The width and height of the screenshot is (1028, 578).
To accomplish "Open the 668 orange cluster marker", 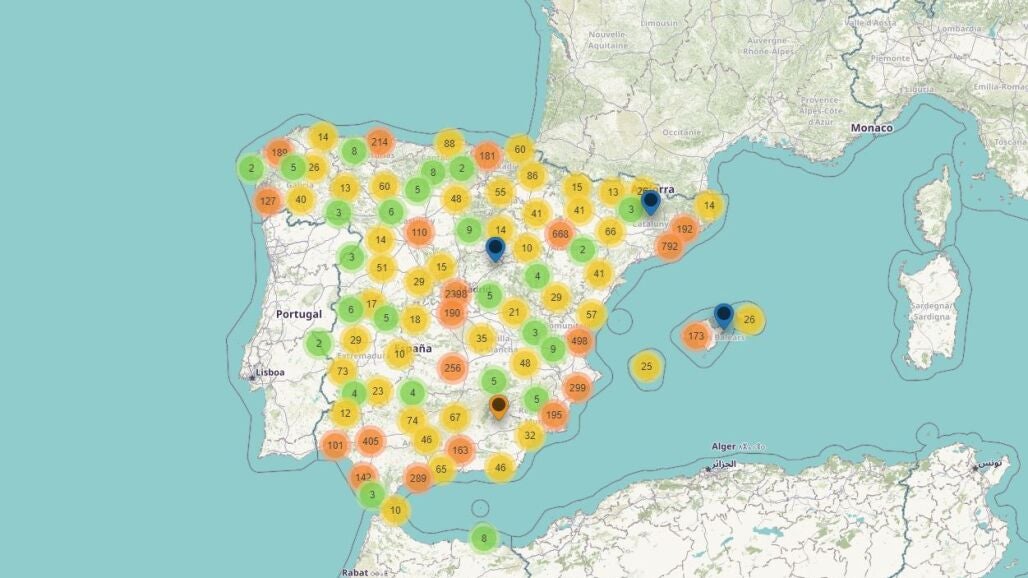I will pyautogui.click(x=560, y=234).
